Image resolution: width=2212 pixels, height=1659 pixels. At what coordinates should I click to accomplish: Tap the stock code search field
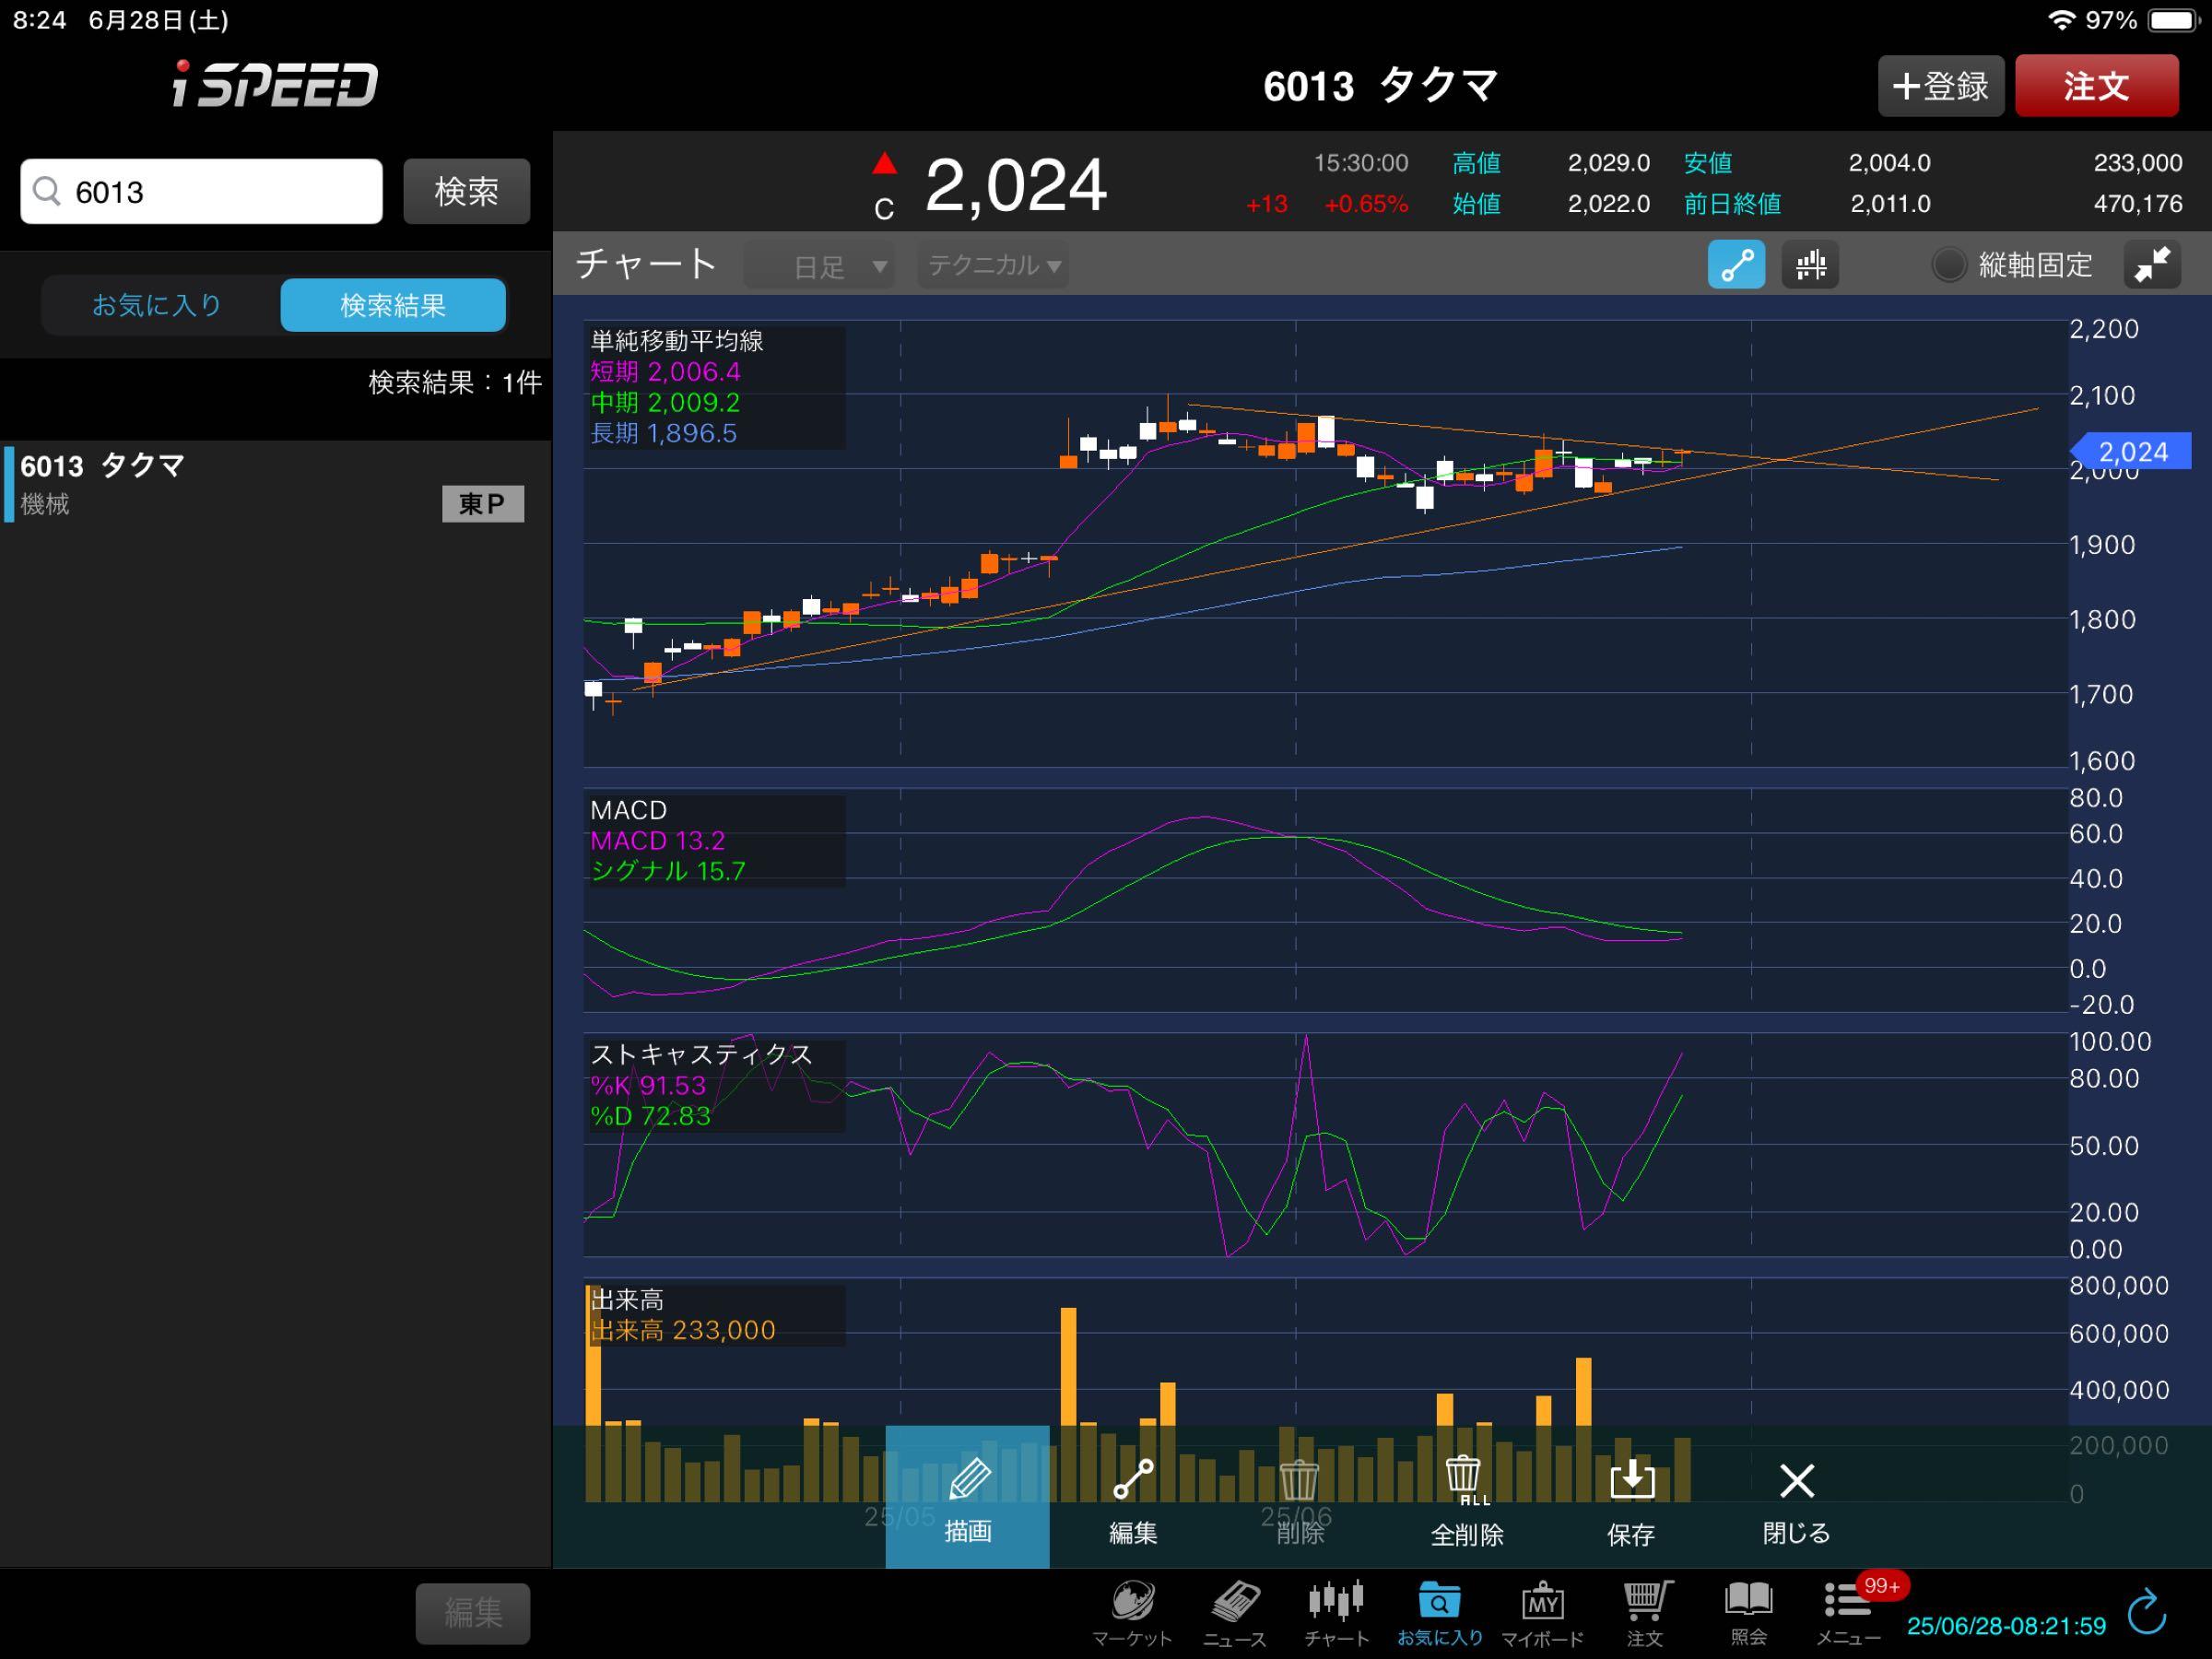click(202, 192)
